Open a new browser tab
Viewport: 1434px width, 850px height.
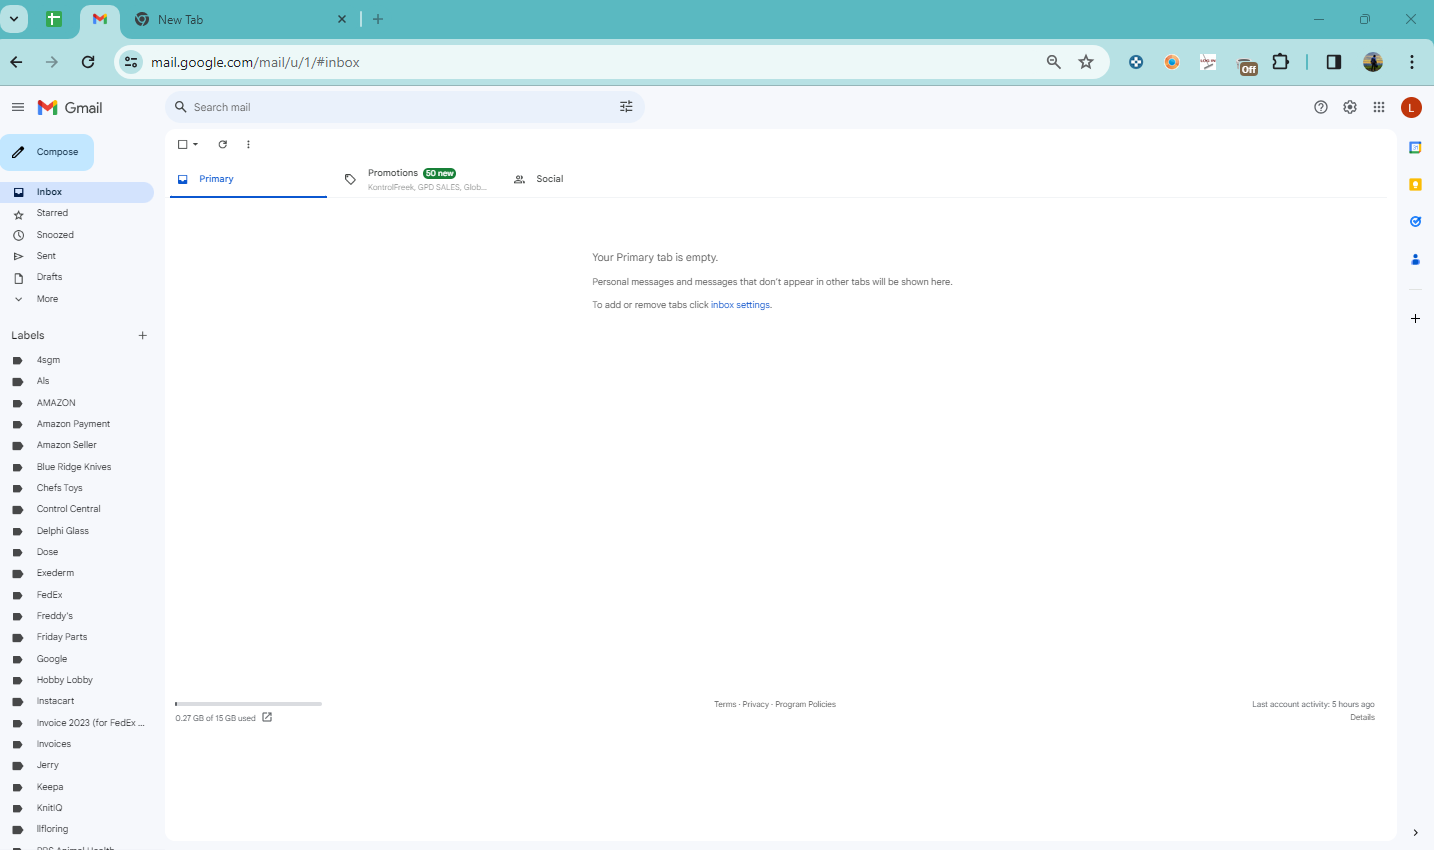pyautogui.click(x=378, y=19)
